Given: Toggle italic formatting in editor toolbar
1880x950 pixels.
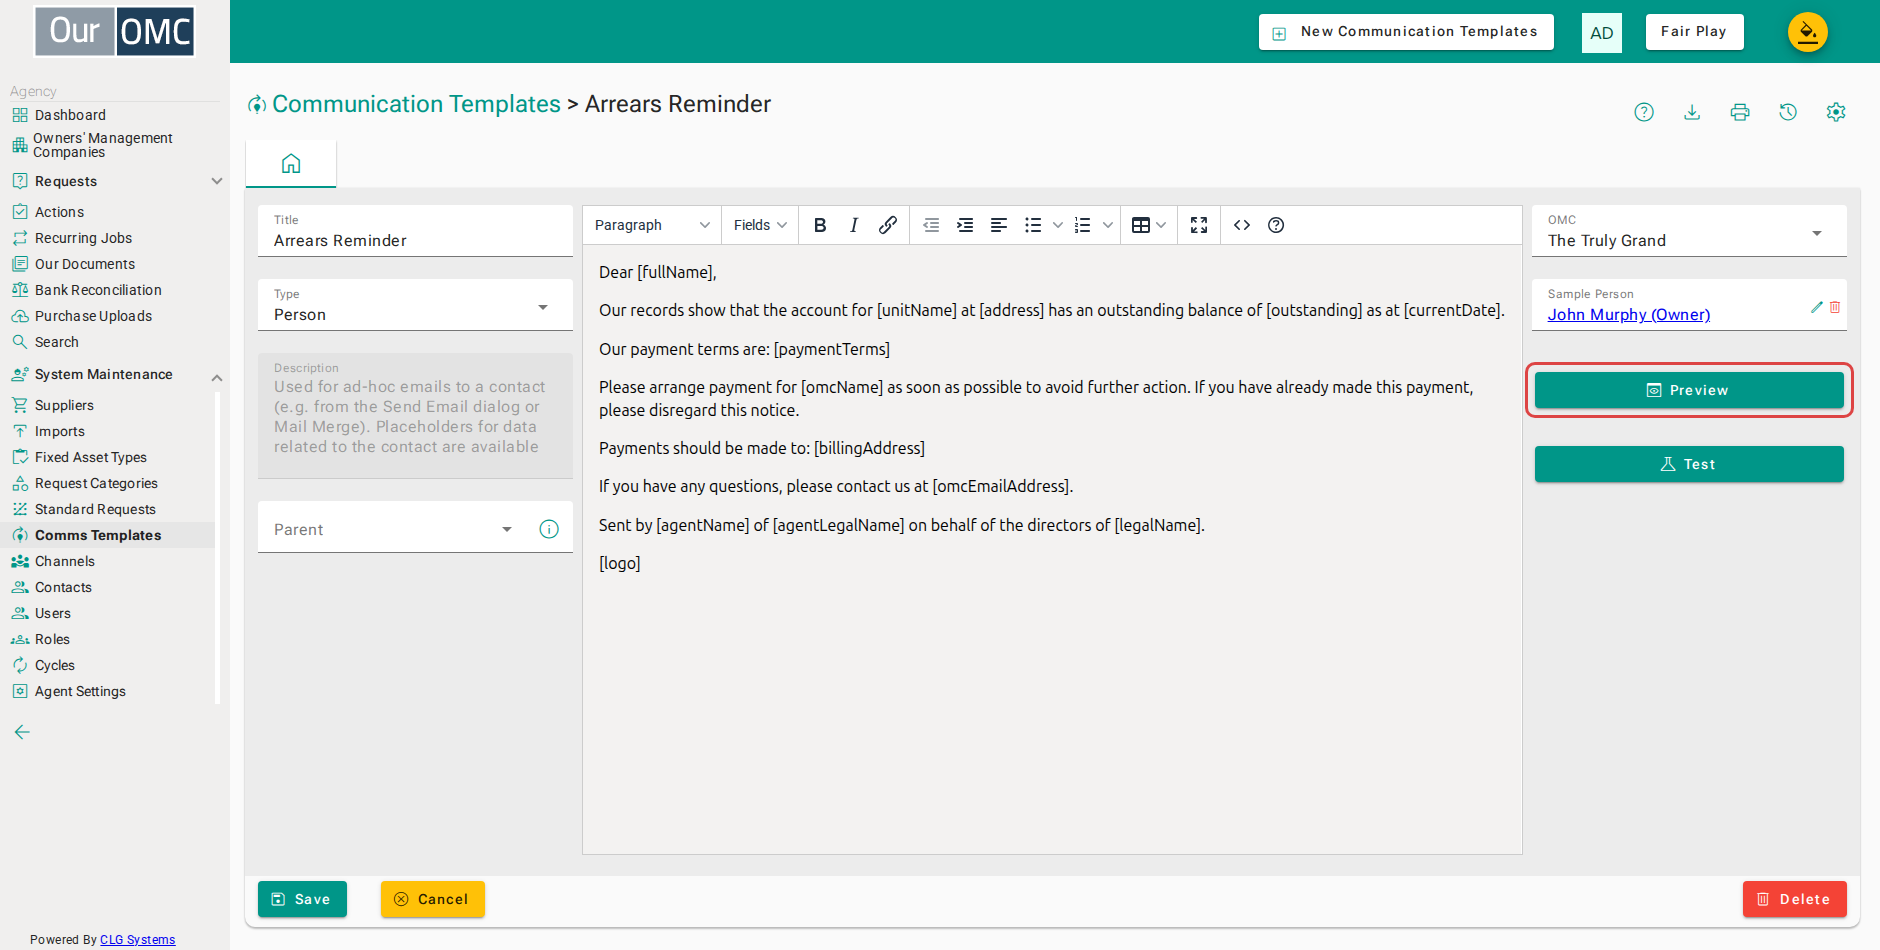Looking at the screenshot, I should (854, 225).
